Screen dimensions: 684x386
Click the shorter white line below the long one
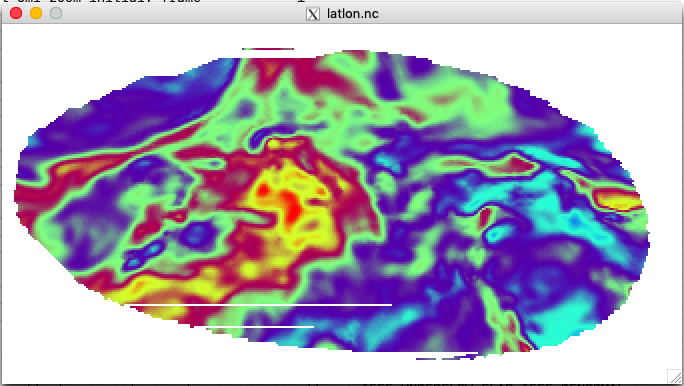click(x=260, y=326)
